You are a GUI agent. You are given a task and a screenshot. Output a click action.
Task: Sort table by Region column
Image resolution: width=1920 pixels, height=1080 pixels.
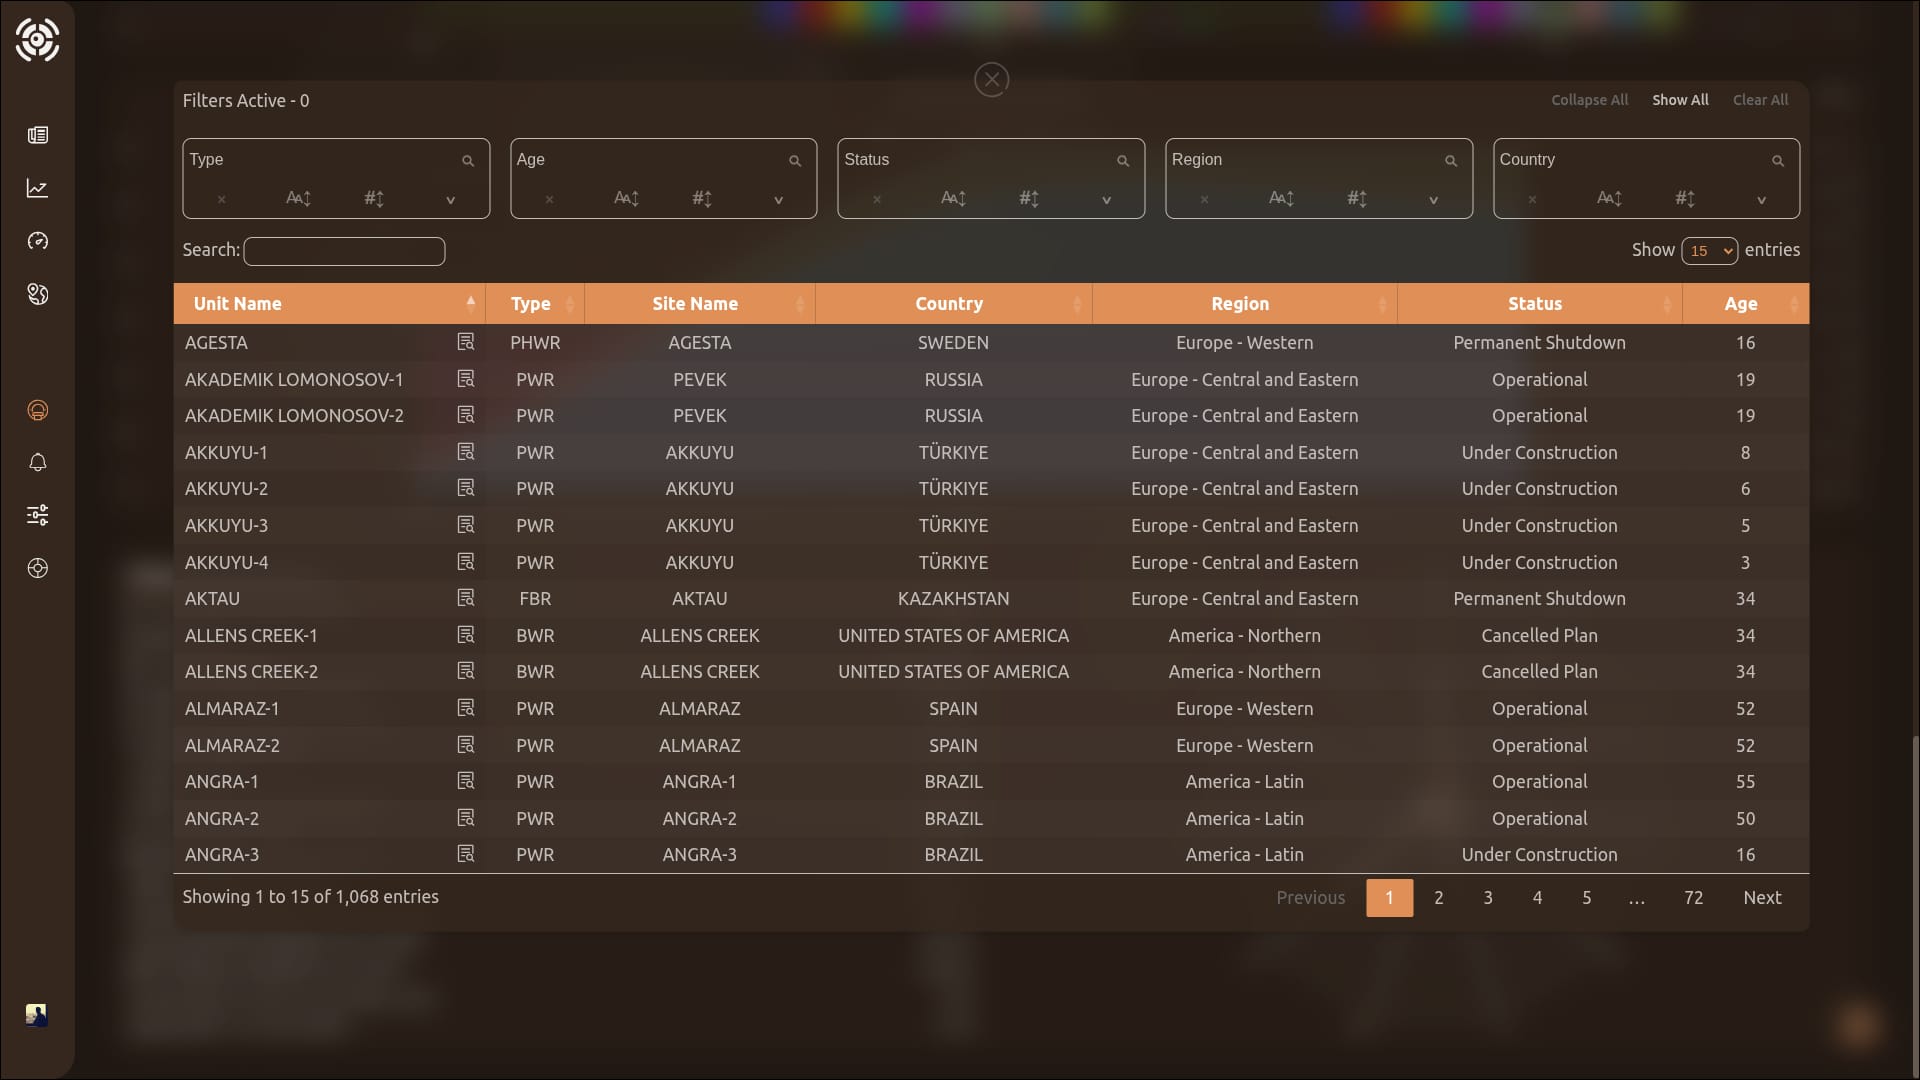[1245, 303]
